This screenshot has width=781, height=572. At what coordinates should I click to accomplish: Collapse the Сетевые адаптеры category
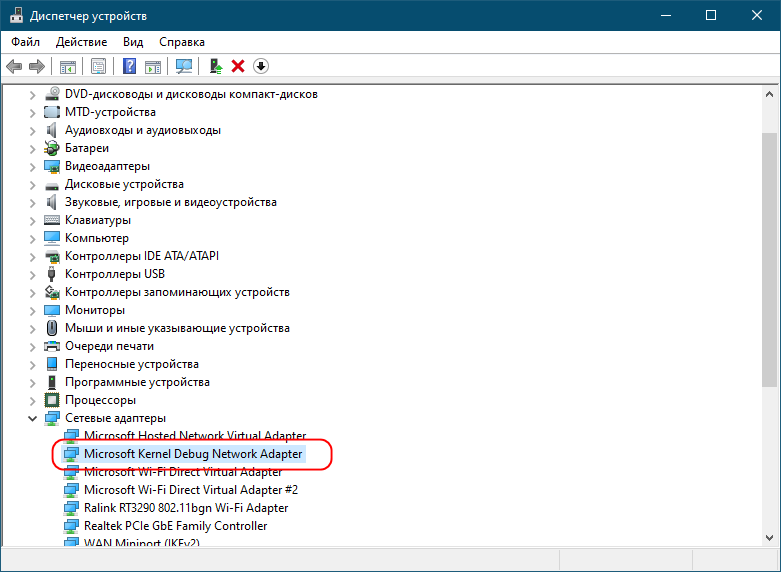coord(32,418)
